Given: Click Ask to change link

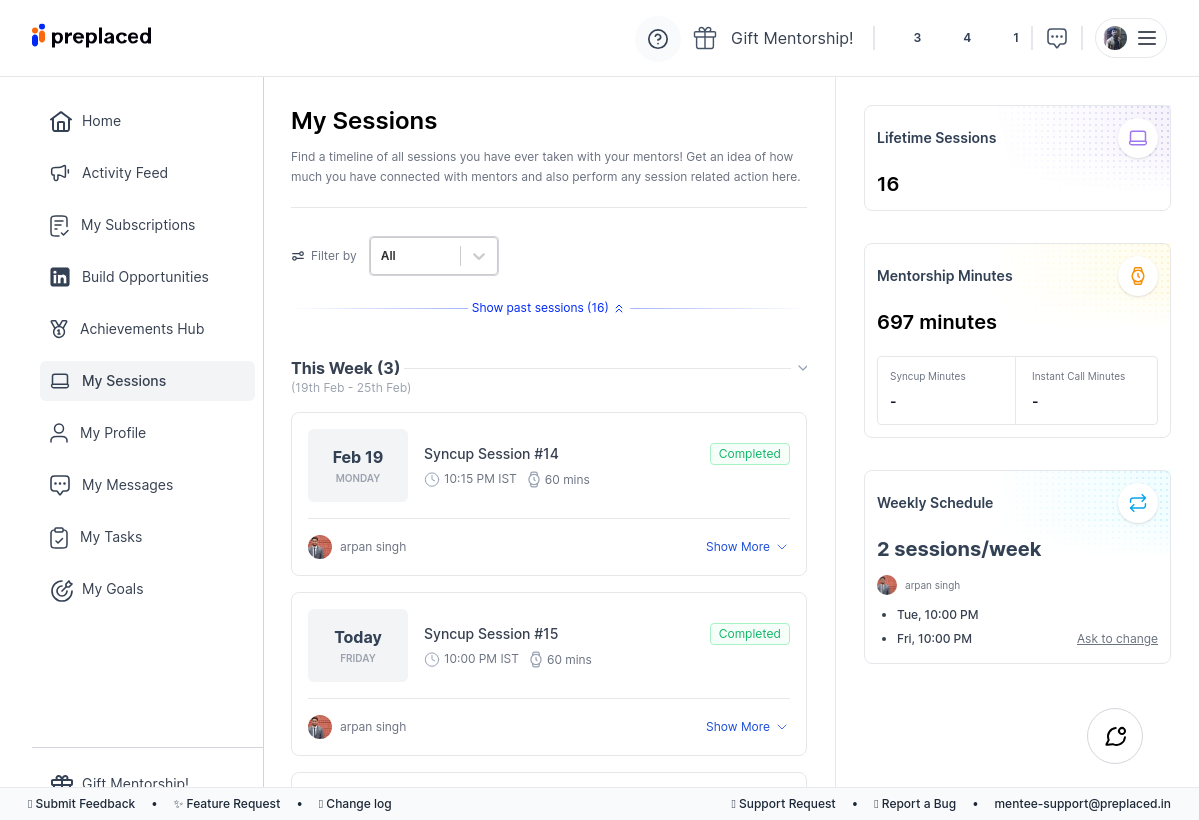Looking at the screenshot, I should click(1117, 639).
